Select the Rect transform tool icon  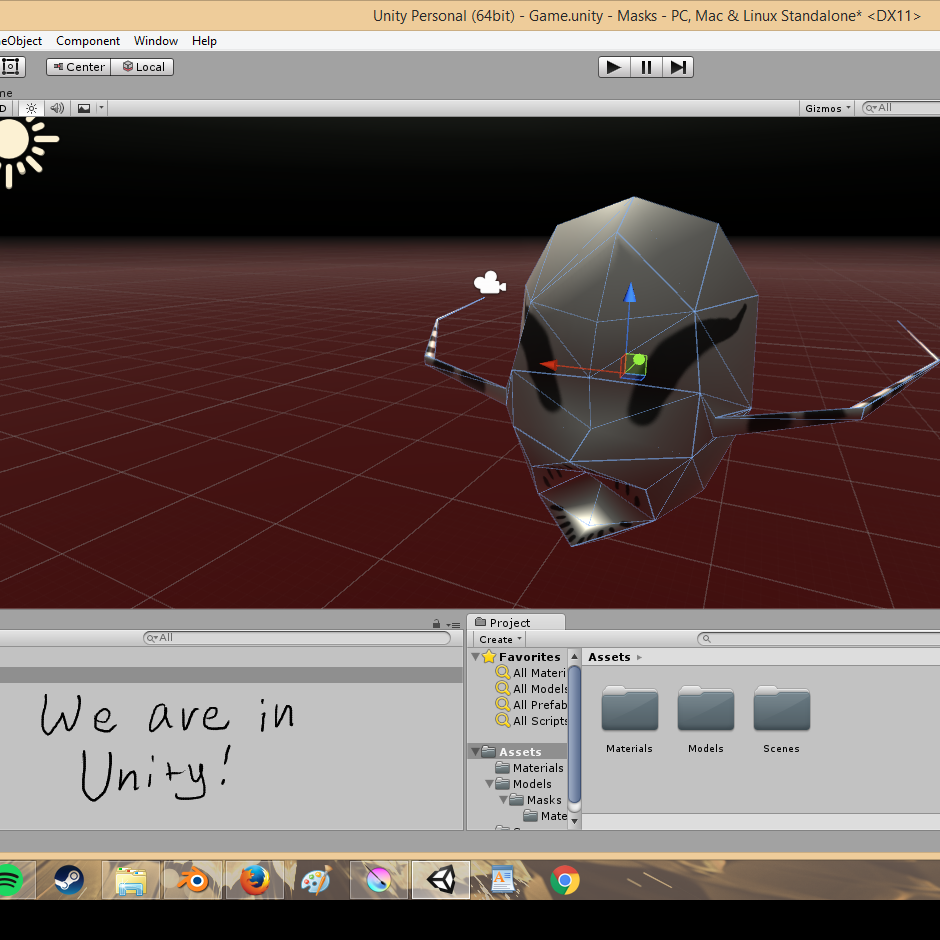click(x=10, y=67)
